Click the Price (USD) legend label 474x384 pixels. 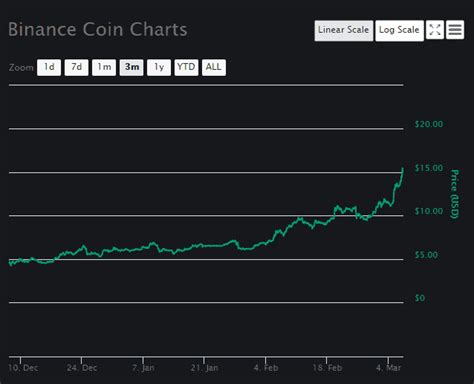[455, 194]
